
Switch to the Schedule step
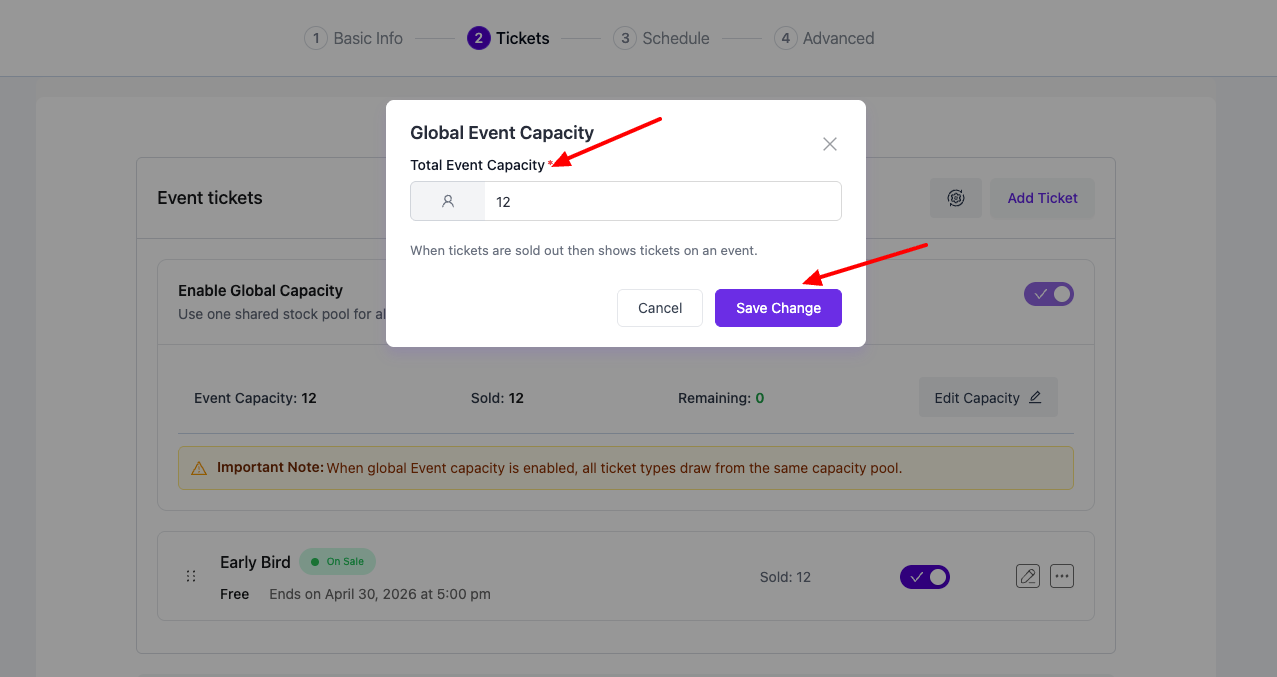(661, 39)
